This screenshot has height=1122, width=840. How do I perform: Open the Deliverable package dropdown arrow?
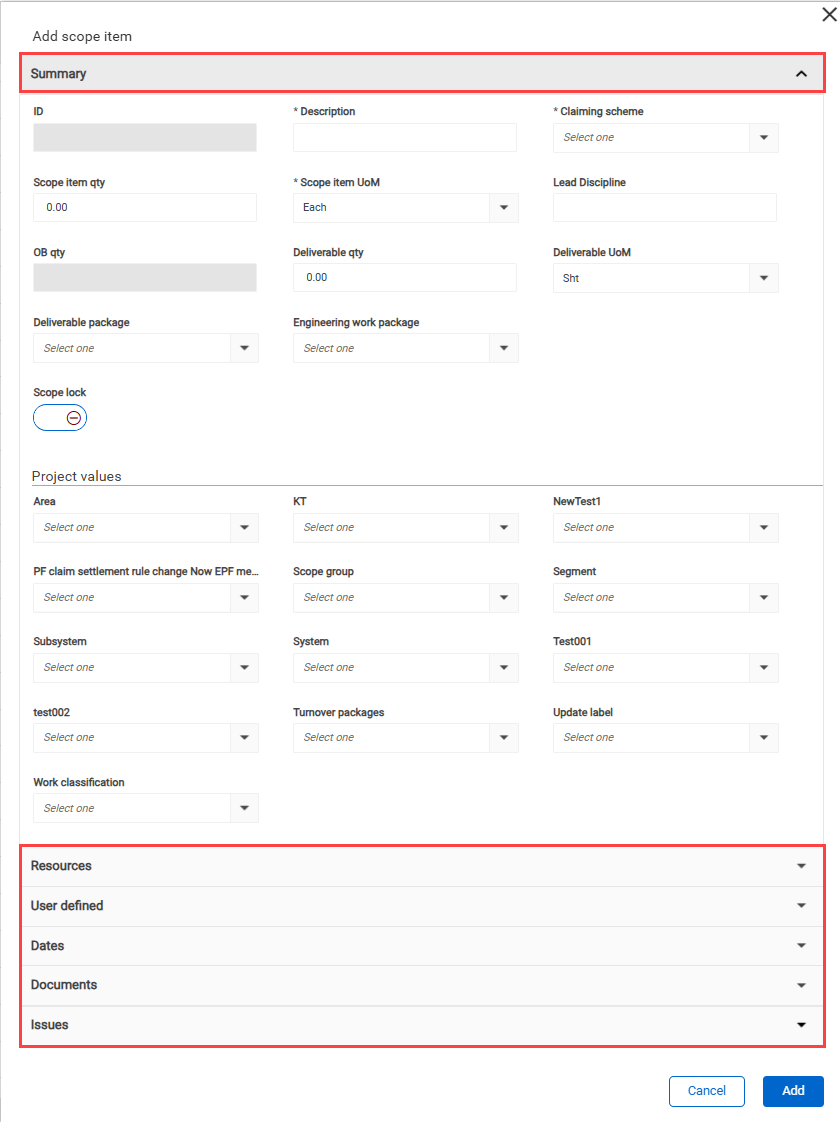(244, 348)
